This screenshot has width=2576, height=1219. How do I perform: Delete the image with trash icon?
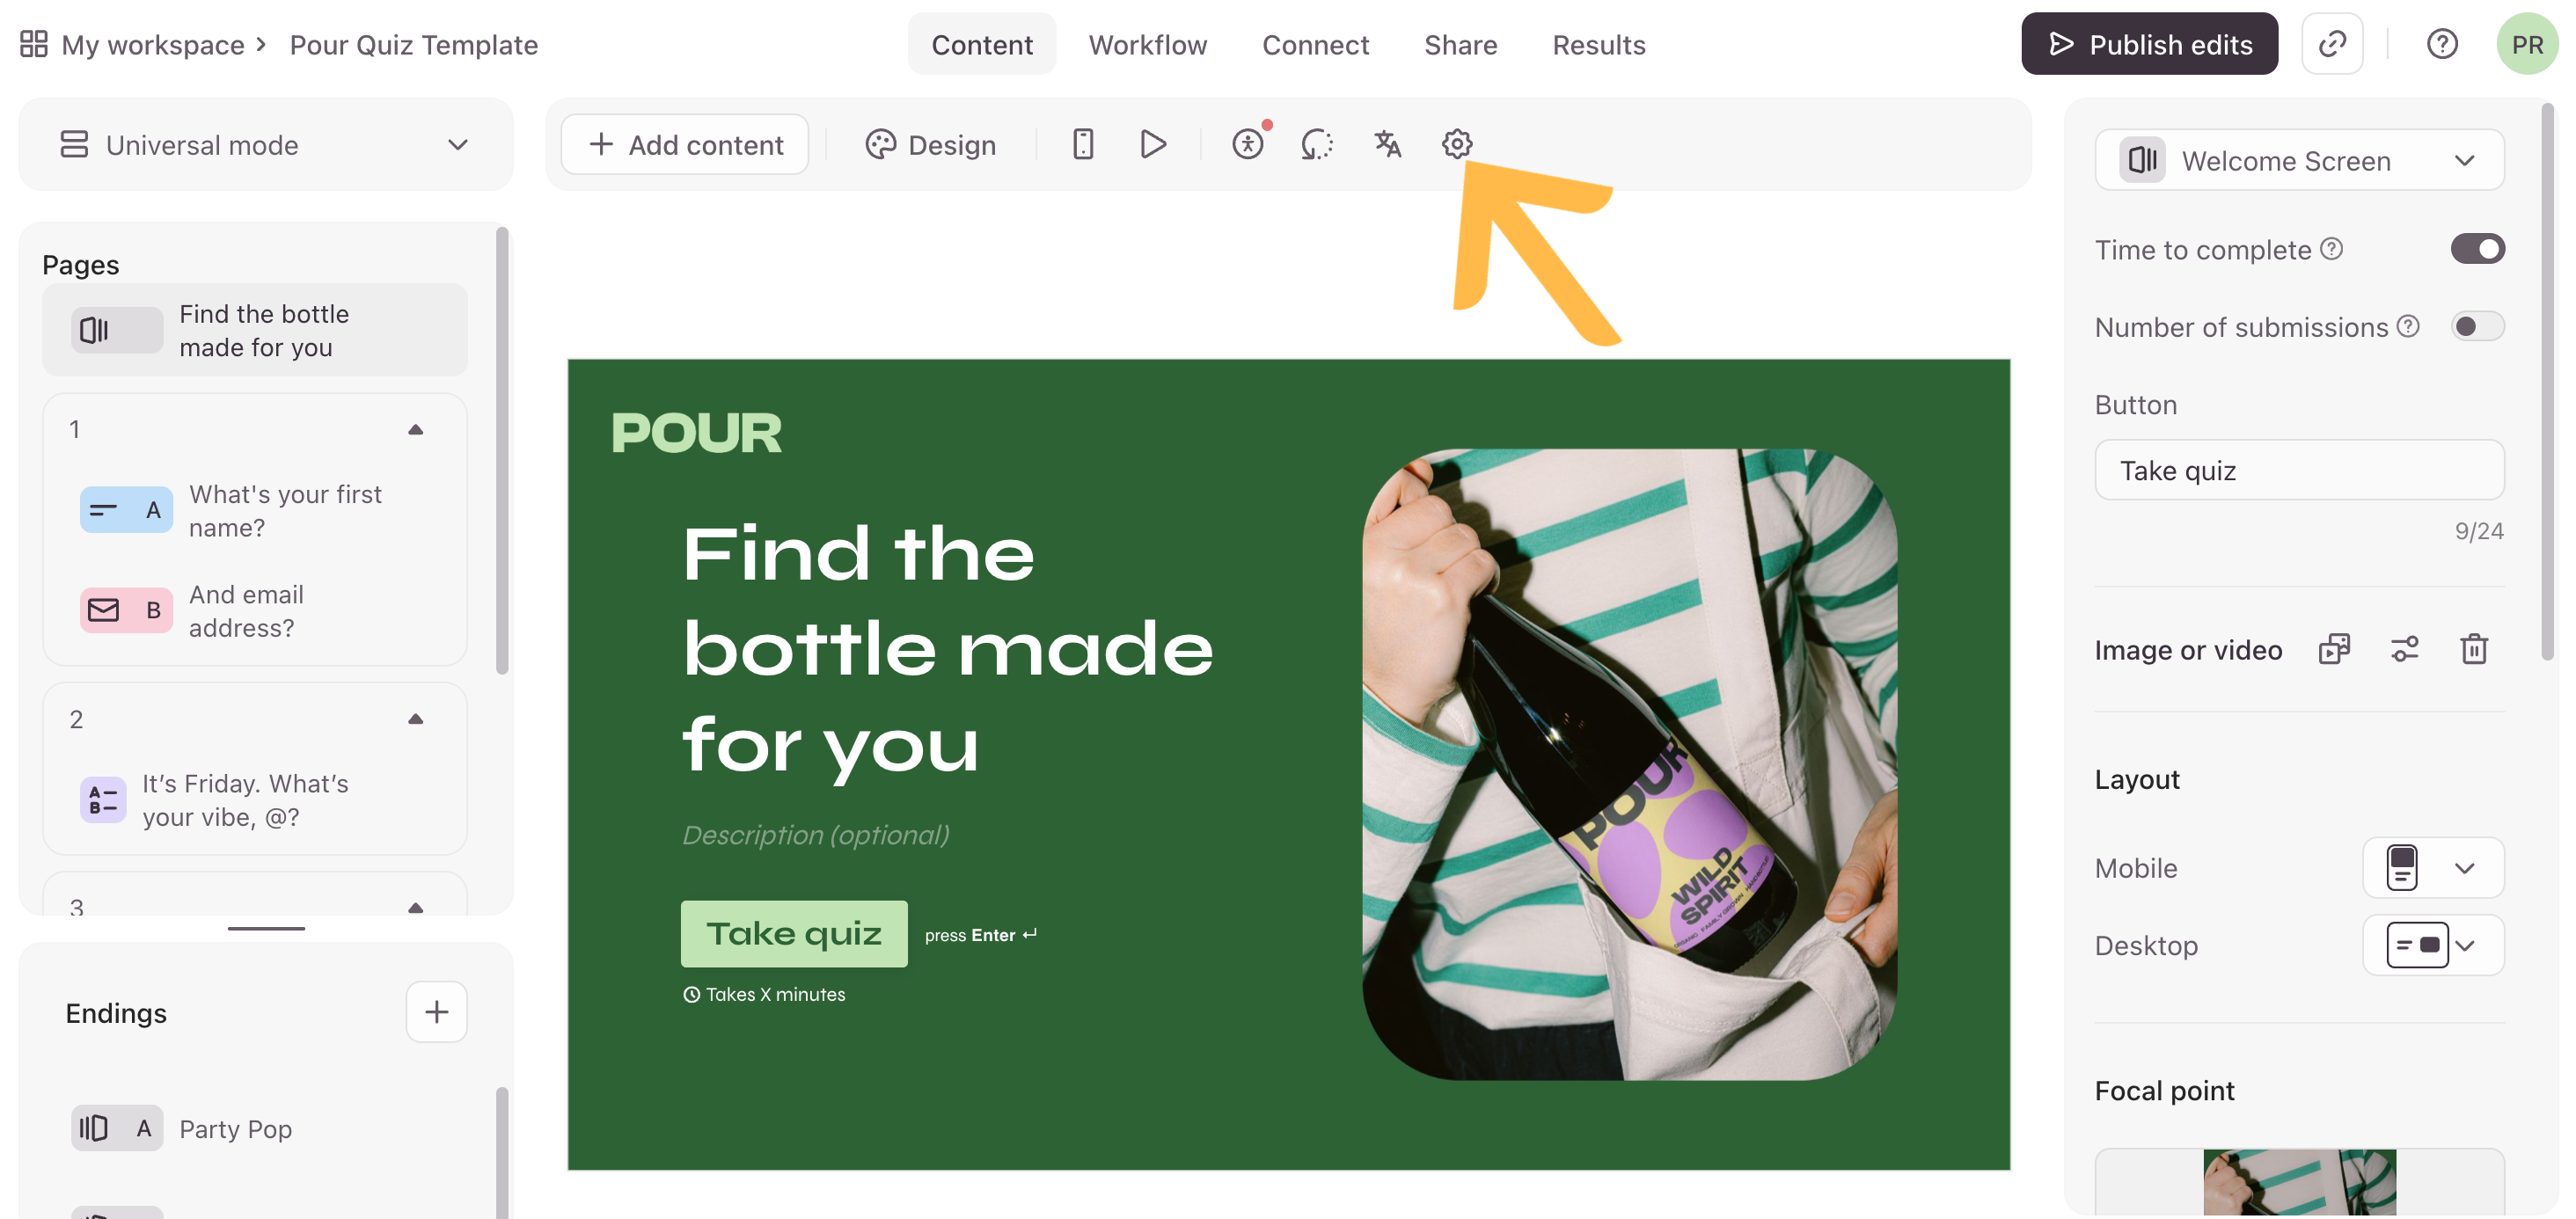coord(2474,649)
